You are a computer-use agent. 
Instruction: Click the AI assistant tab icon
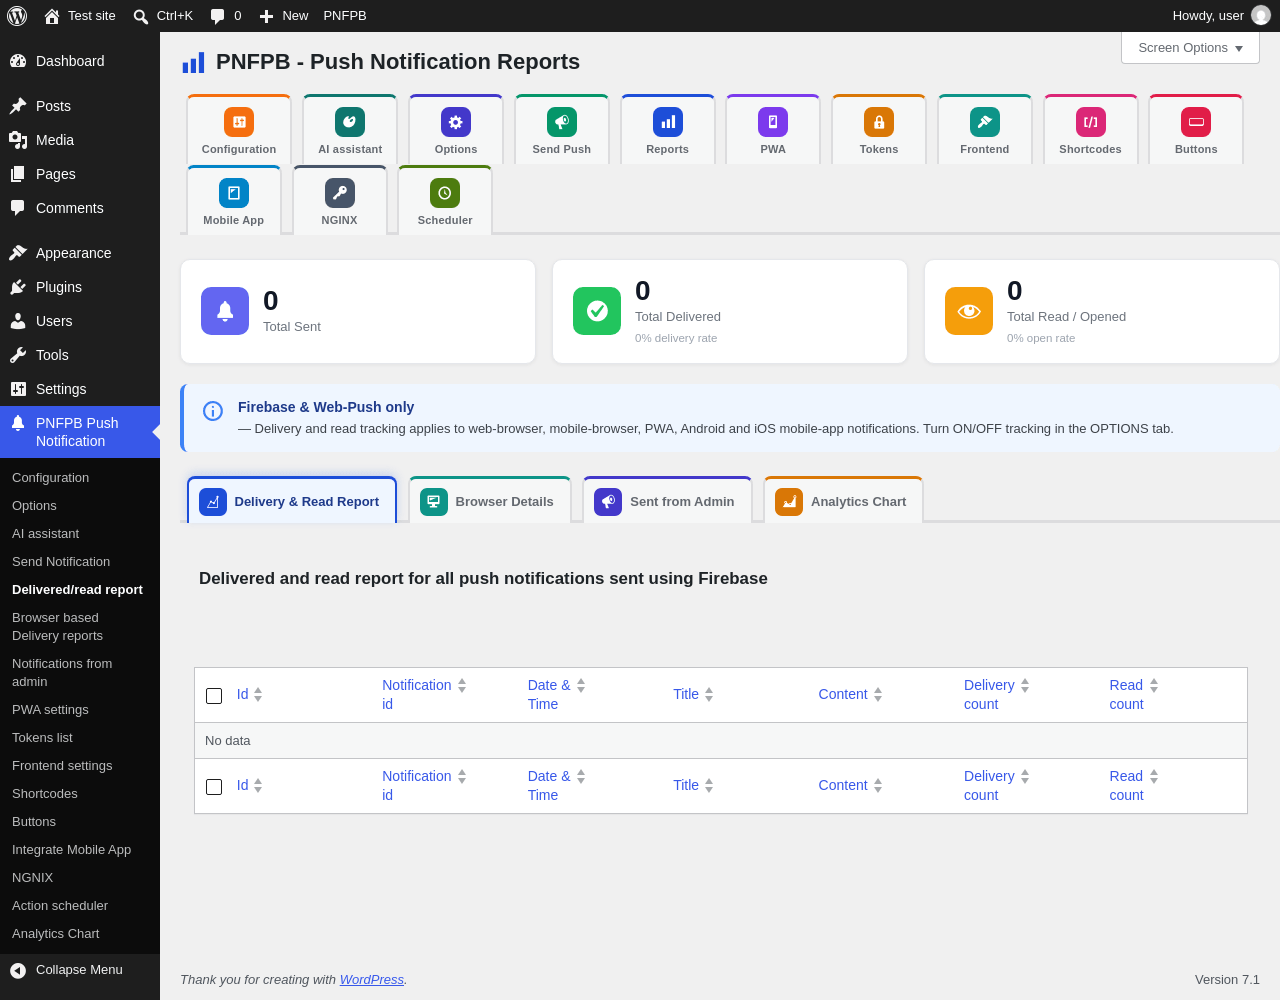tap(350, 122)
